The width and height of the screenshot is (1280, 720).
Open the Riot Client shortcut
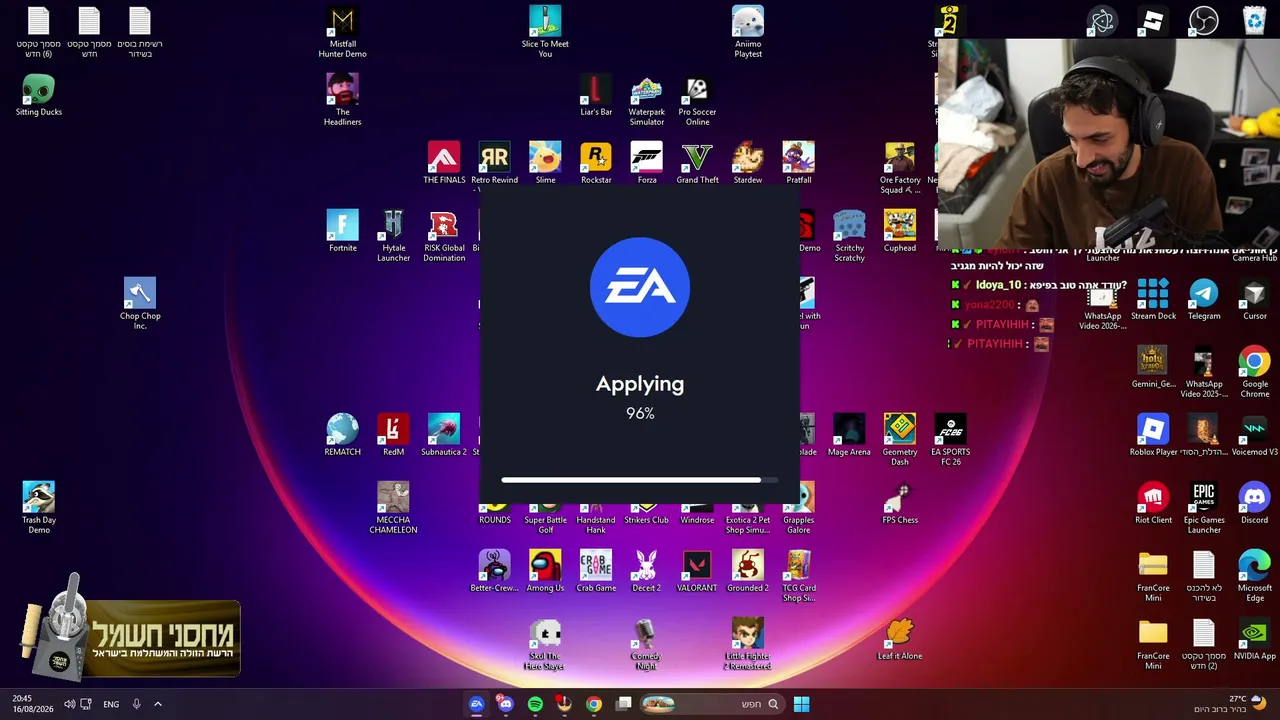pos(1153,503)
